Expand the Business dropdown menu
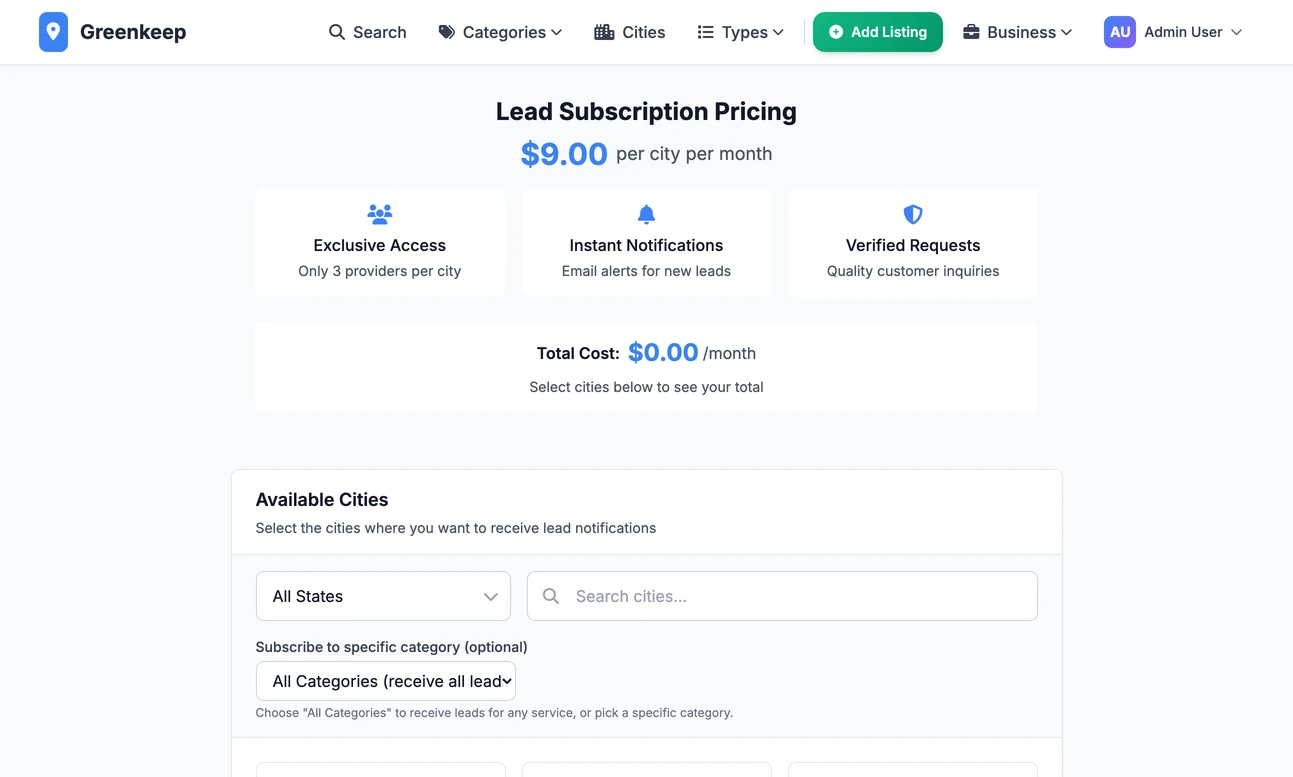The height and width of the screenshot is (777, 1293). pyautogui.click(x=1018, y=32)
